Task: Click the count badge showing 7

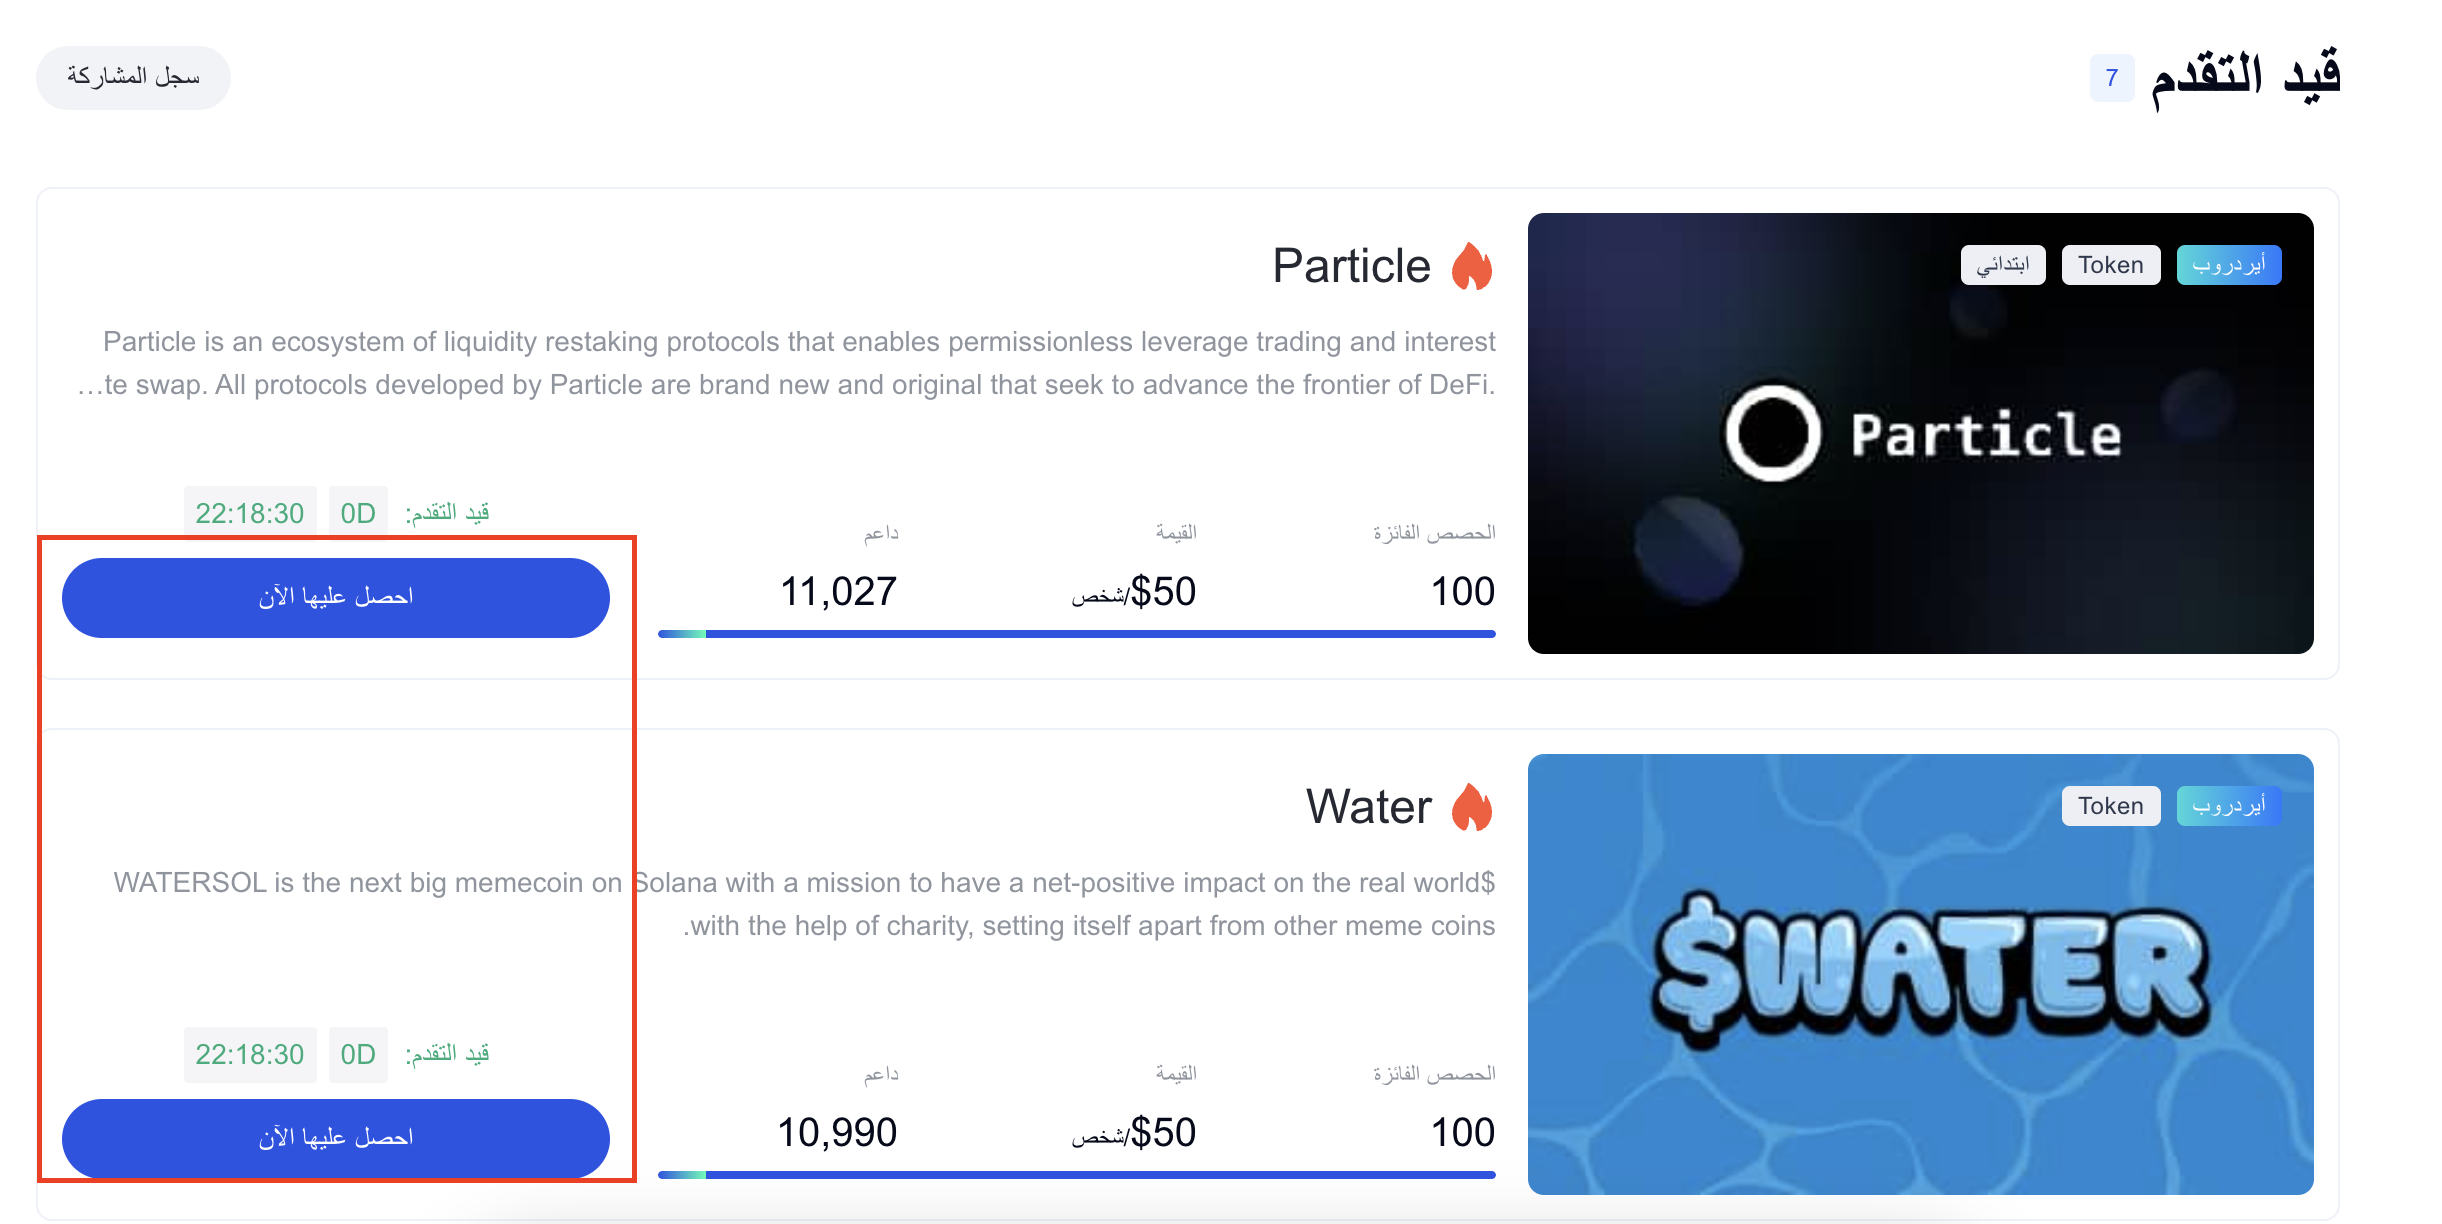Action: click(2111, 78)
